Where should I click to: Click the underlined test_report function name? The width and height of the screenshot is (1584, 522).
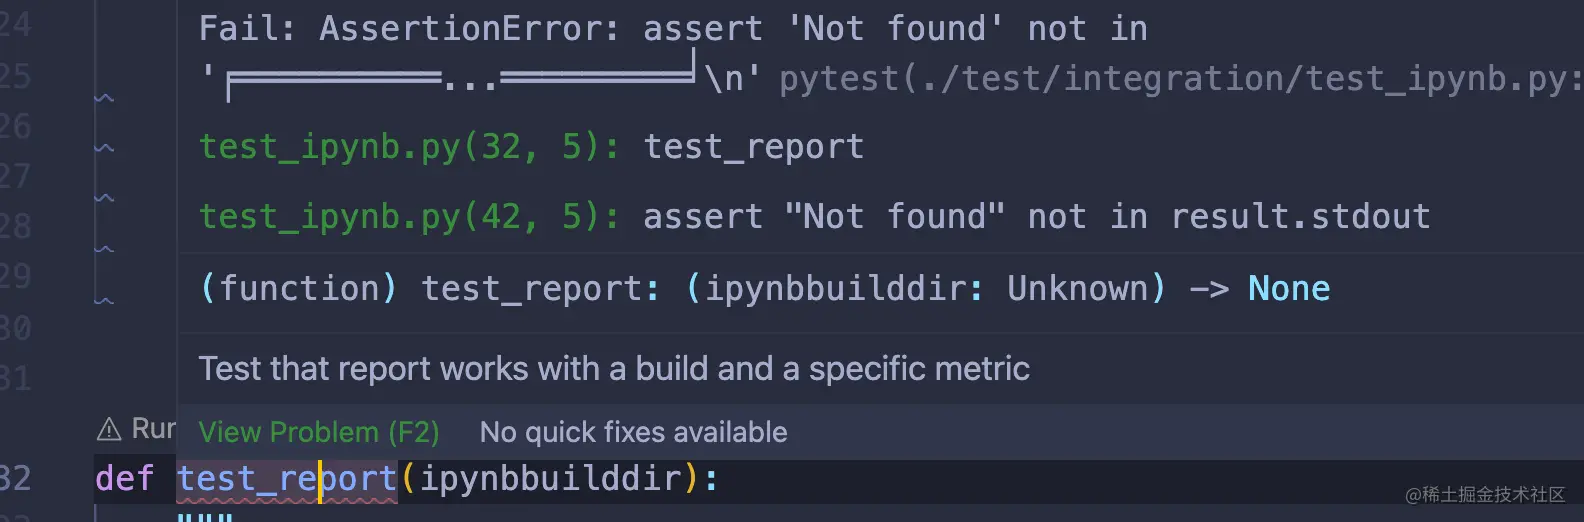[287, 479]
